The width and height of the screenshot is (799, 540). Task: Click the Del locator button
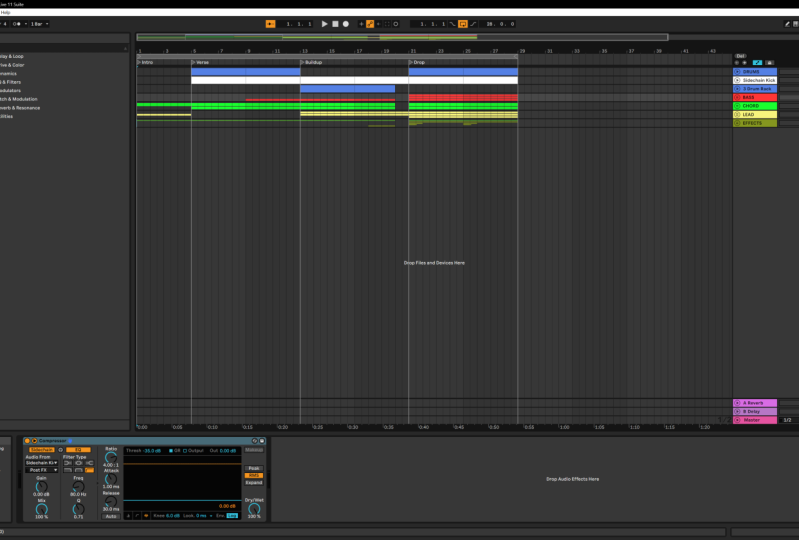[740, 56]
